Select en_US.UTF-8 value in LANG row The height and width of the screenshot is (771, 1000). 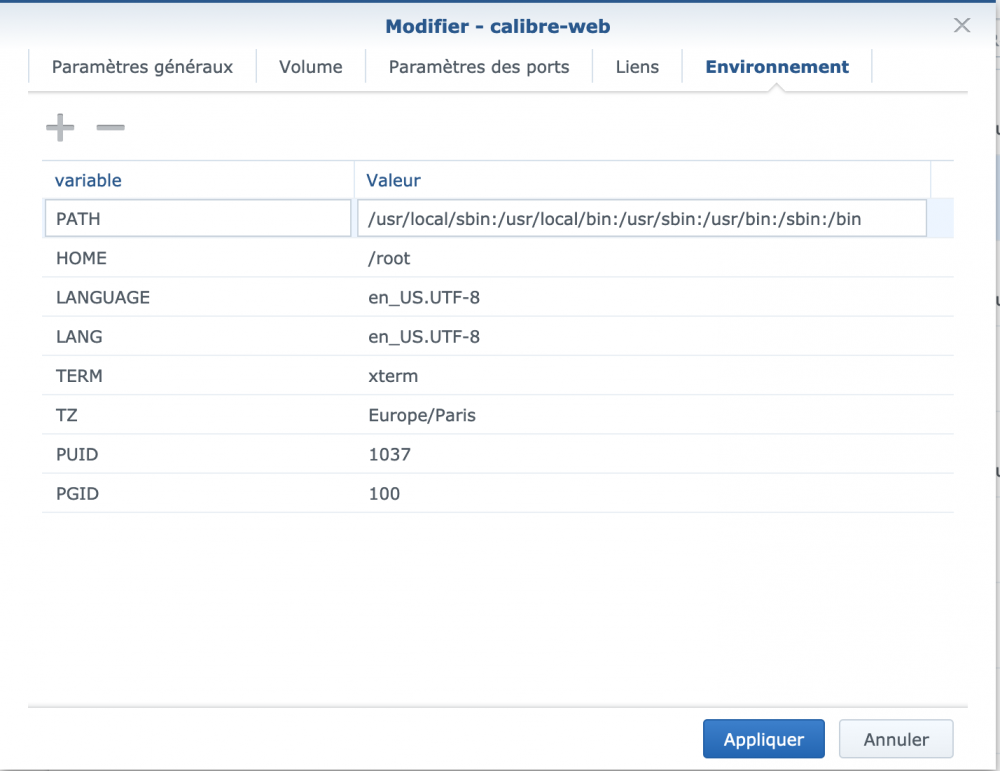click(424, 337)
